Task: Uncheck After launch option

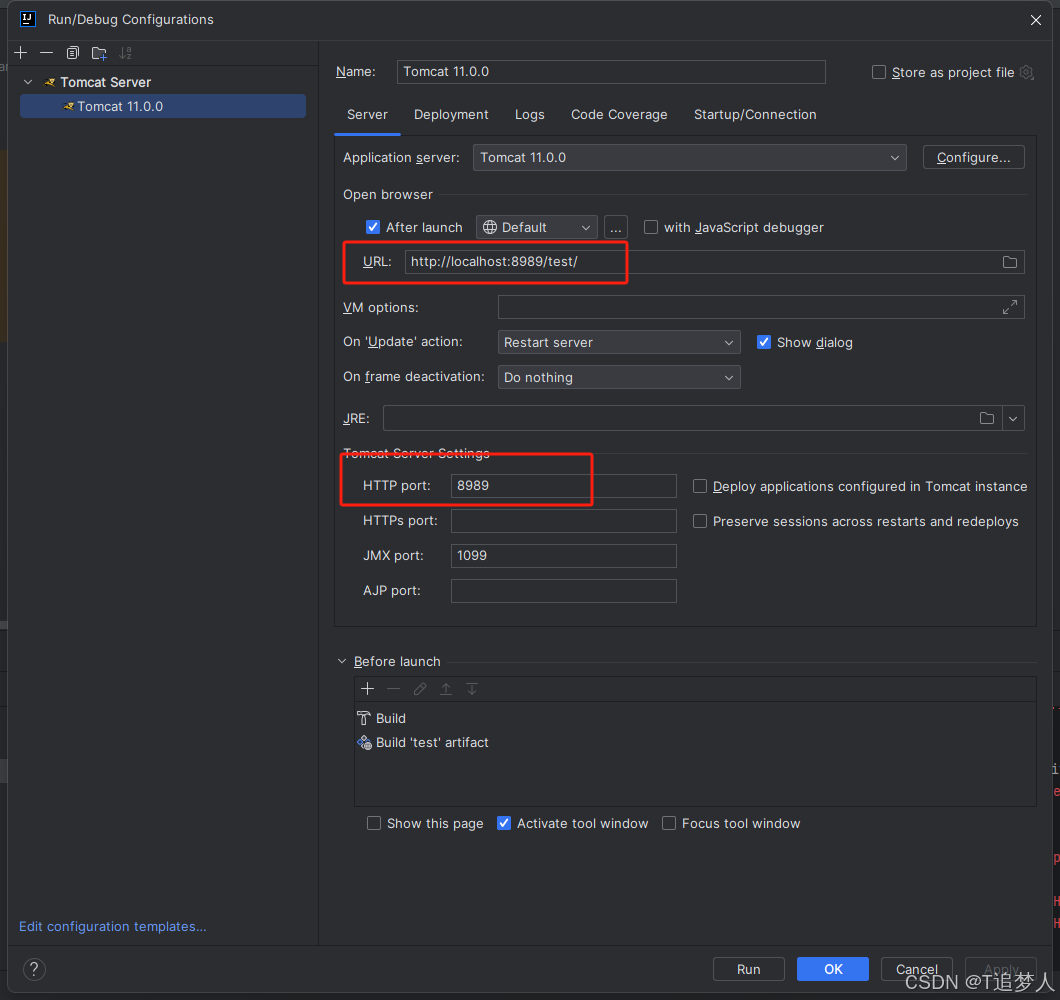Action: coord(372,227)
